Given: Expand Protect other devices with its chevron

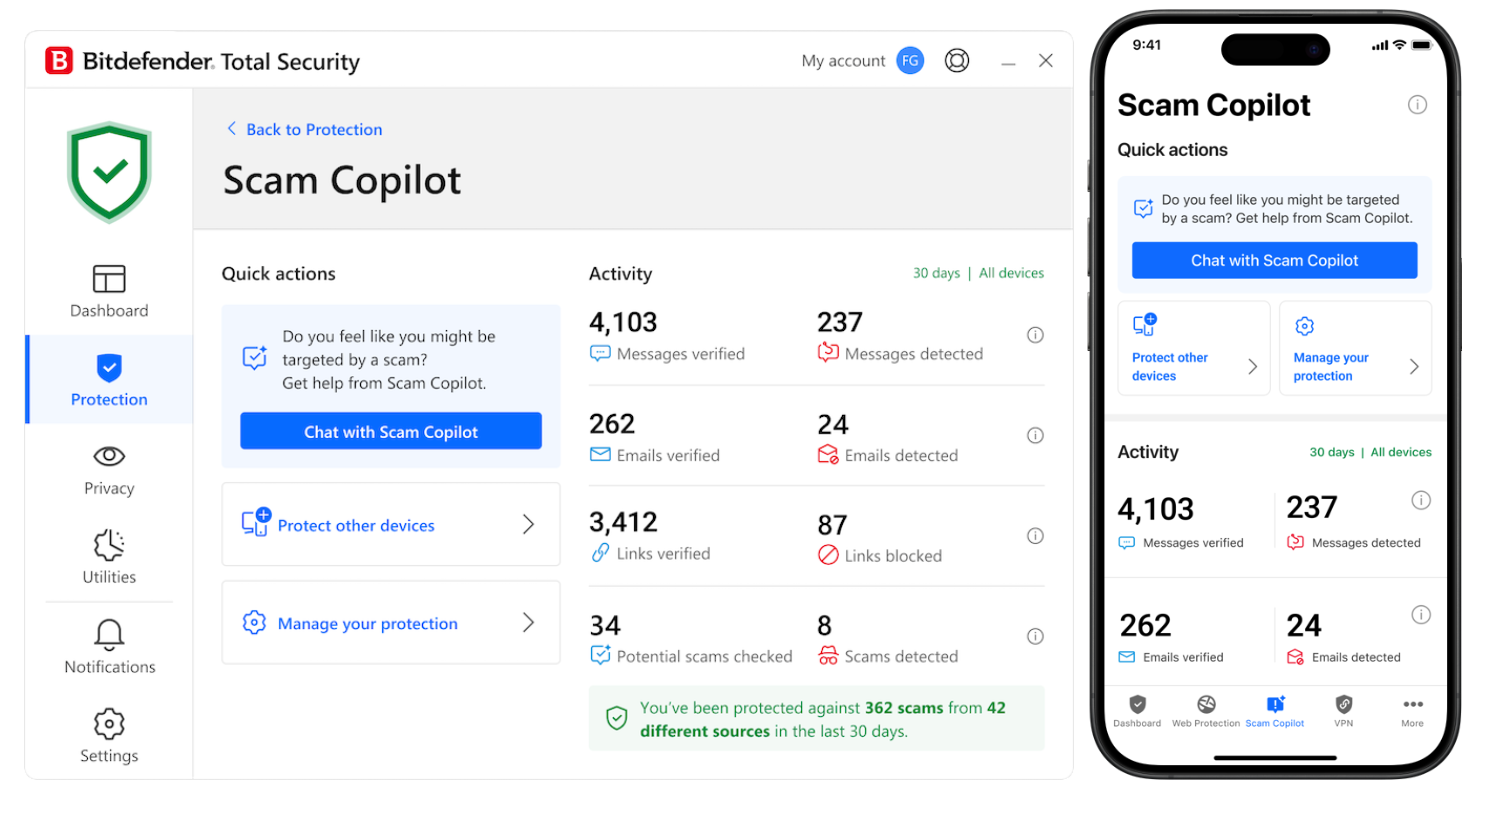Looking at the screenshot, I should point(529,524).
